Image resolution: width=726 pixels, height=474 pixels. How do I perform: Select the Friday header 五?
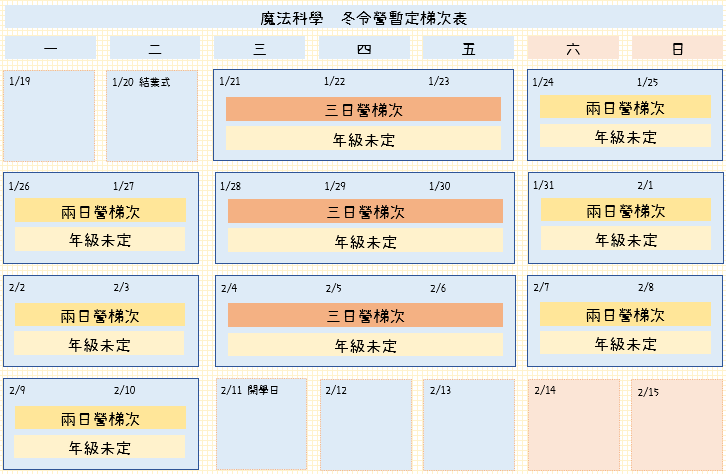469,48
